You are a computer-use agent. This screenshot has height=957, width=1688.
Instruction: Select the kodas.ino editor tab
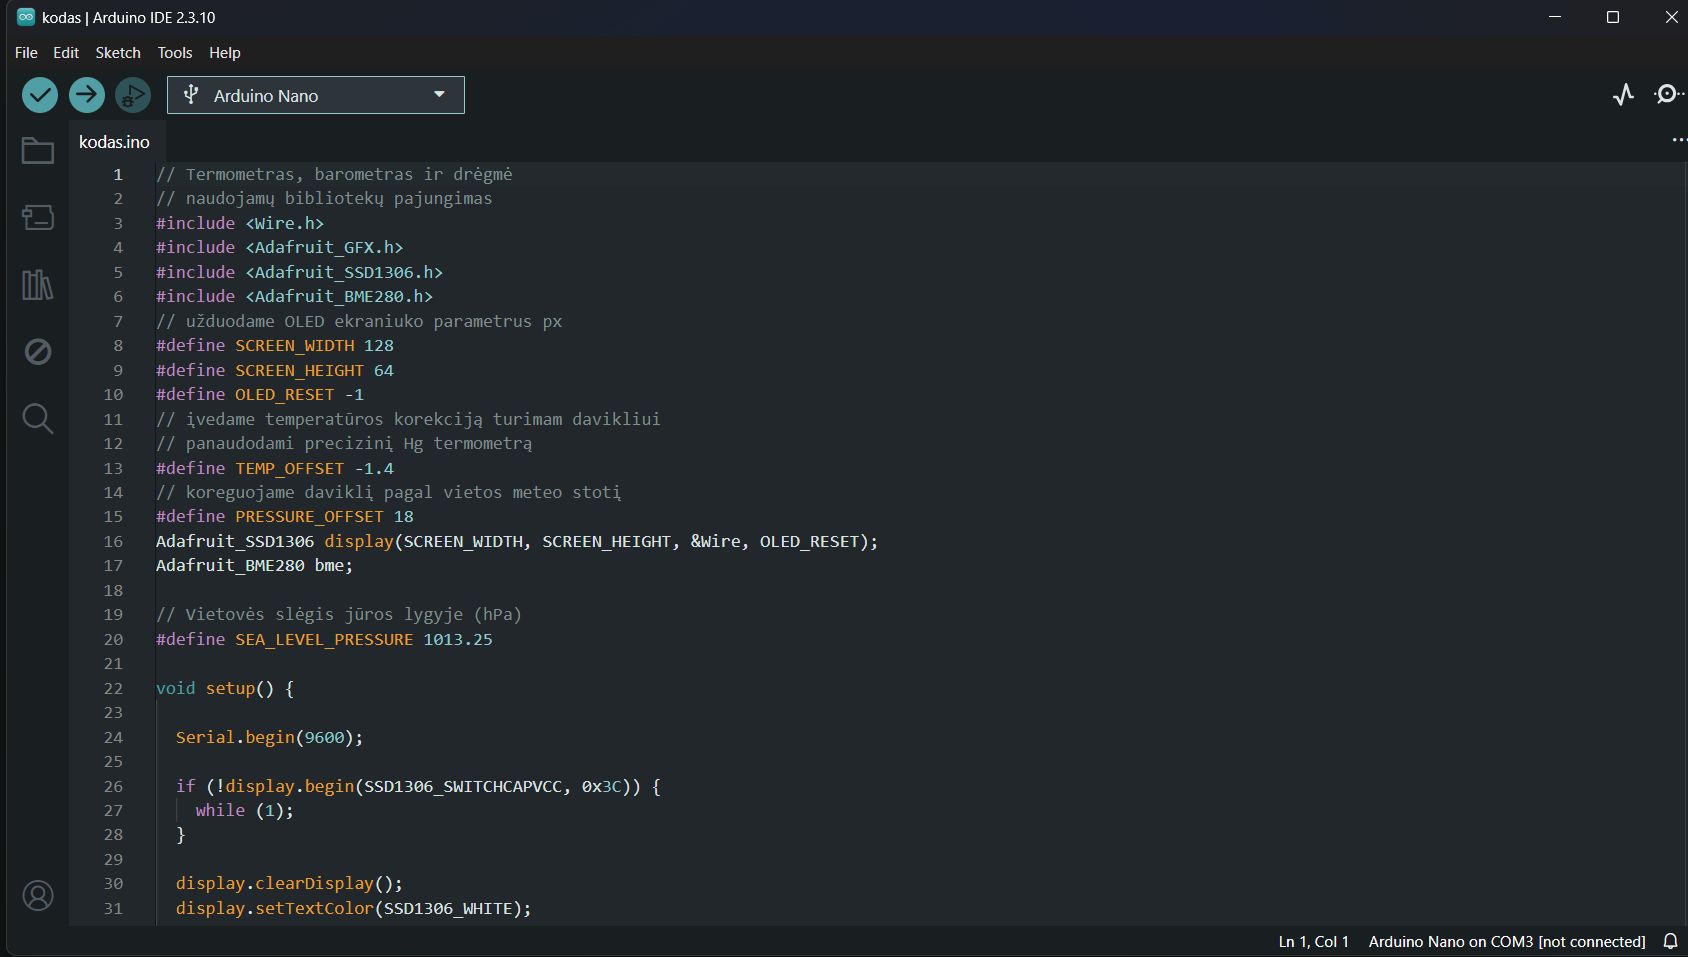pos(115,142)
